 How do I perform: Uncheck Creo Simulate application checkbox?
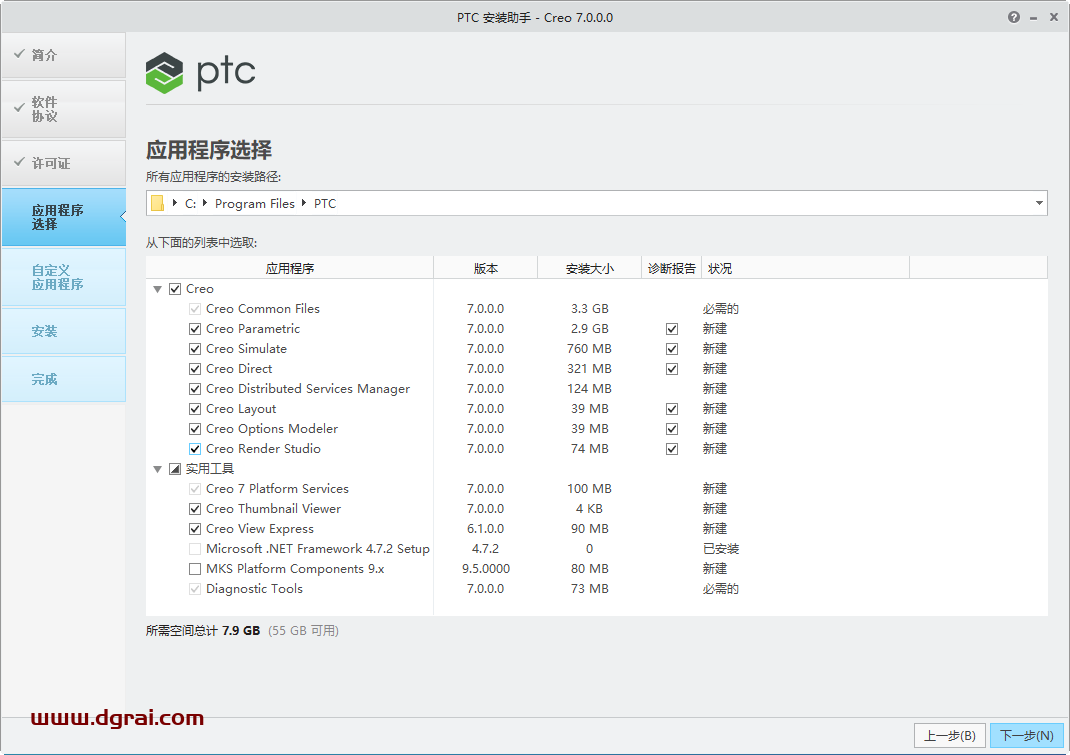[x=195, y=349]
